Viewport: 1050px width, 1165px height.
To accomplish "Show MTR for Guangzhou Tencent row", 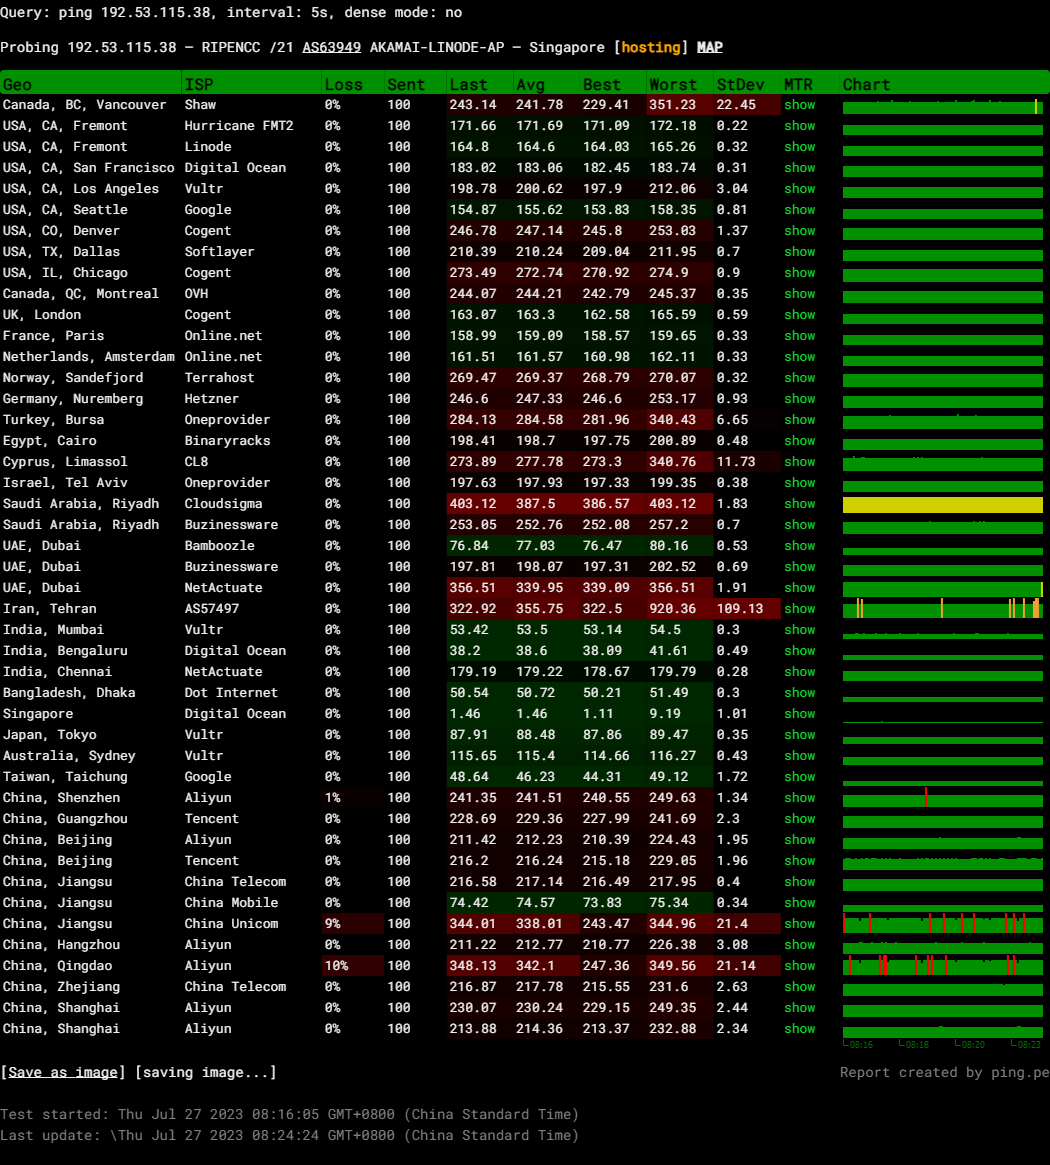I will [x=800, y=818].
